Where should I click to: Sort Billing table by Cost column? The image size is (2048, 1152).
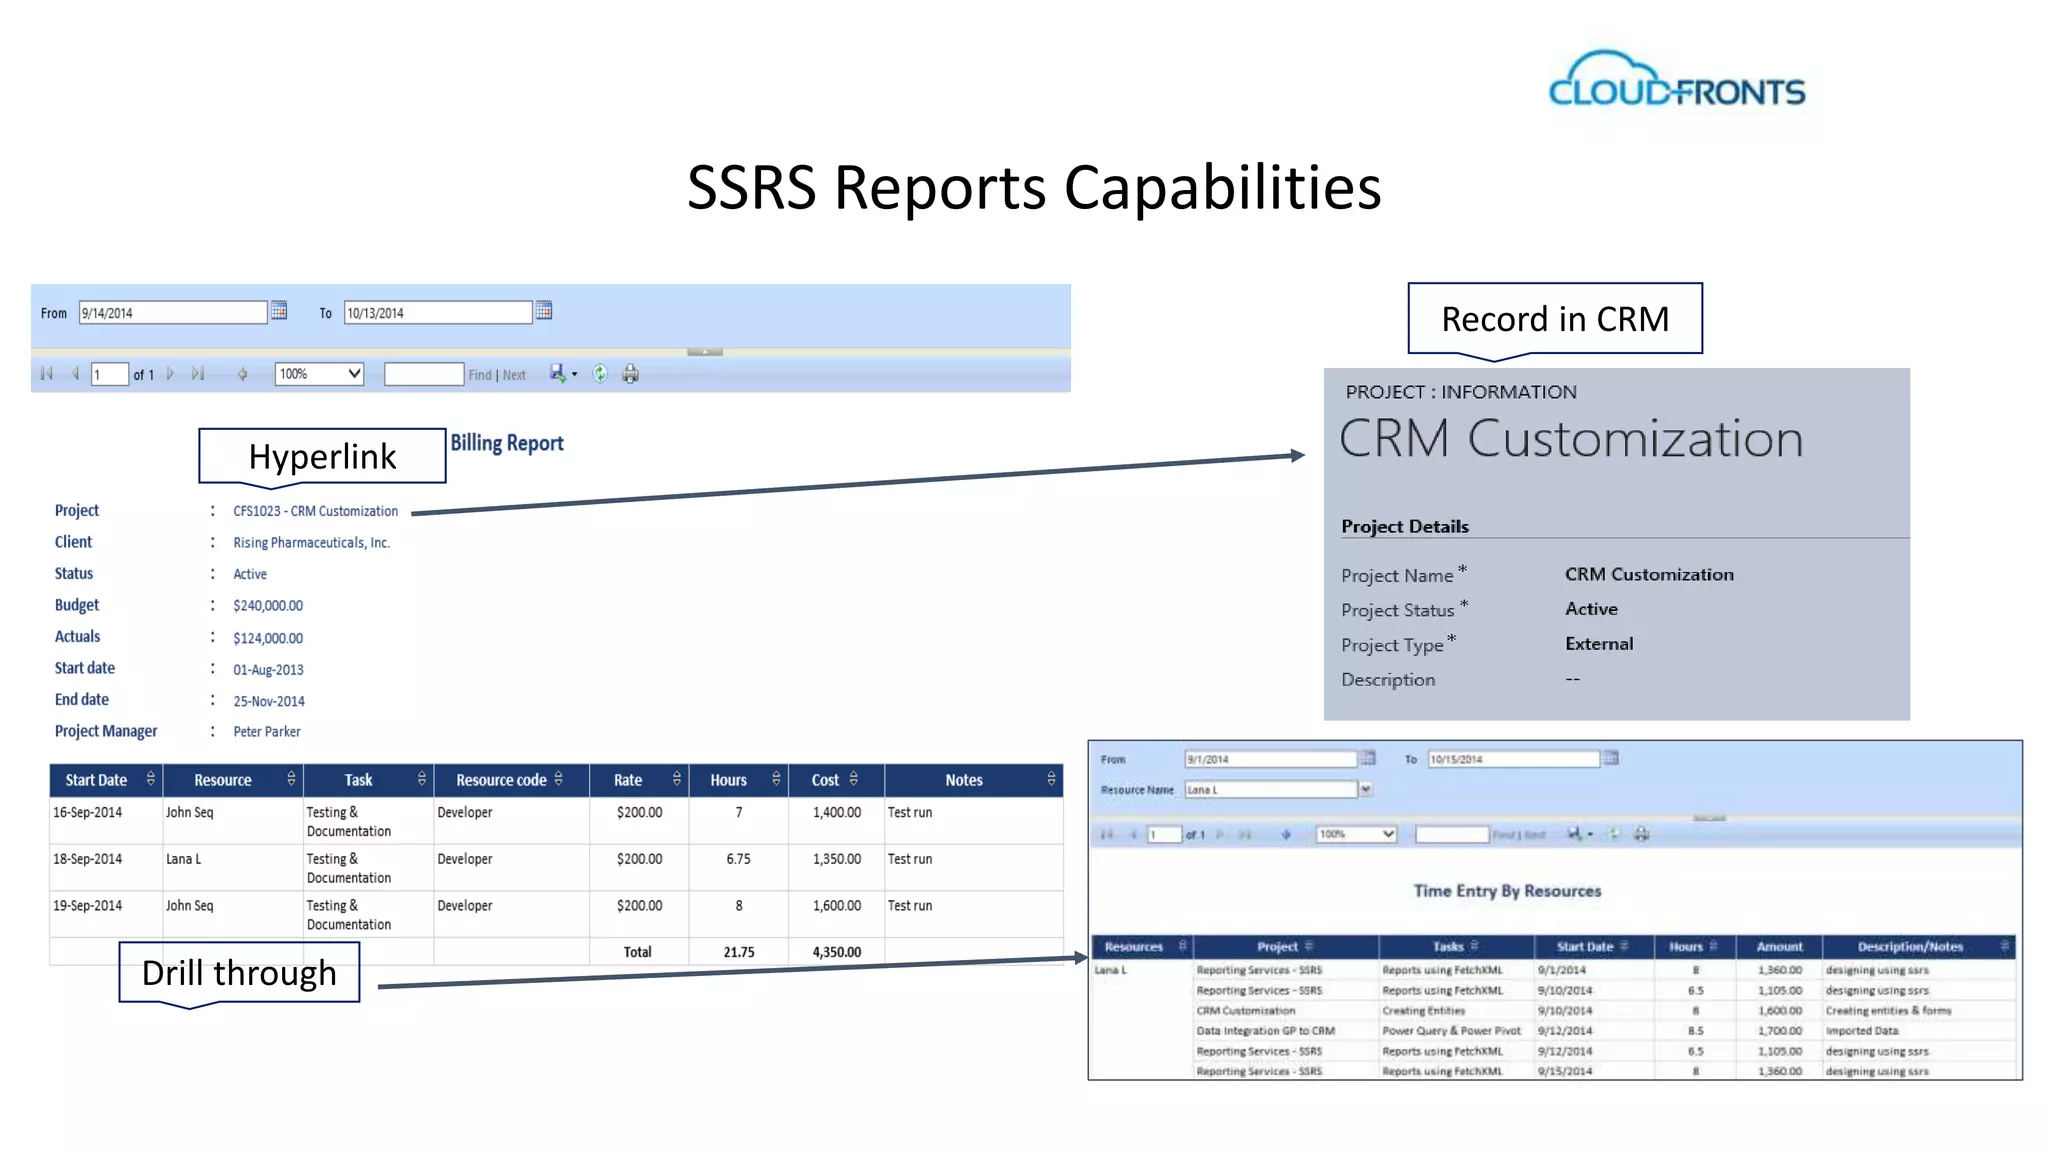pos(854,779)
